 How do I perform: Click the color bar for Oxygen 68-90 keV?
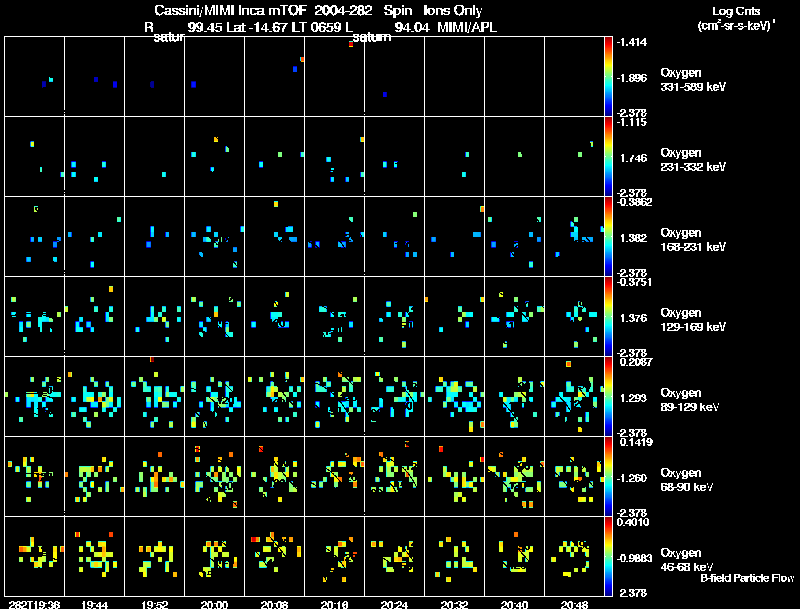(x=608, y=477)
